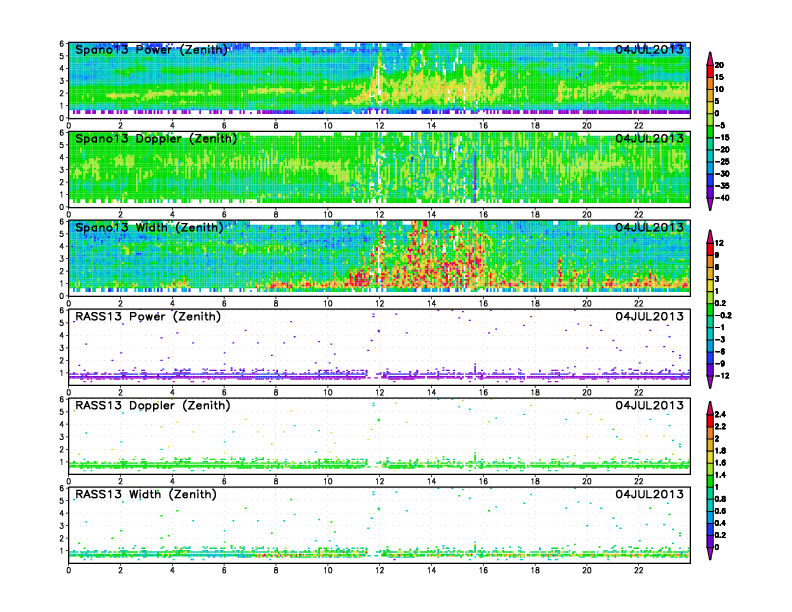Screen dimensions: 792x612
Task: Click the '-25' label on top colorbar
Action: click(x=722, y=162)
